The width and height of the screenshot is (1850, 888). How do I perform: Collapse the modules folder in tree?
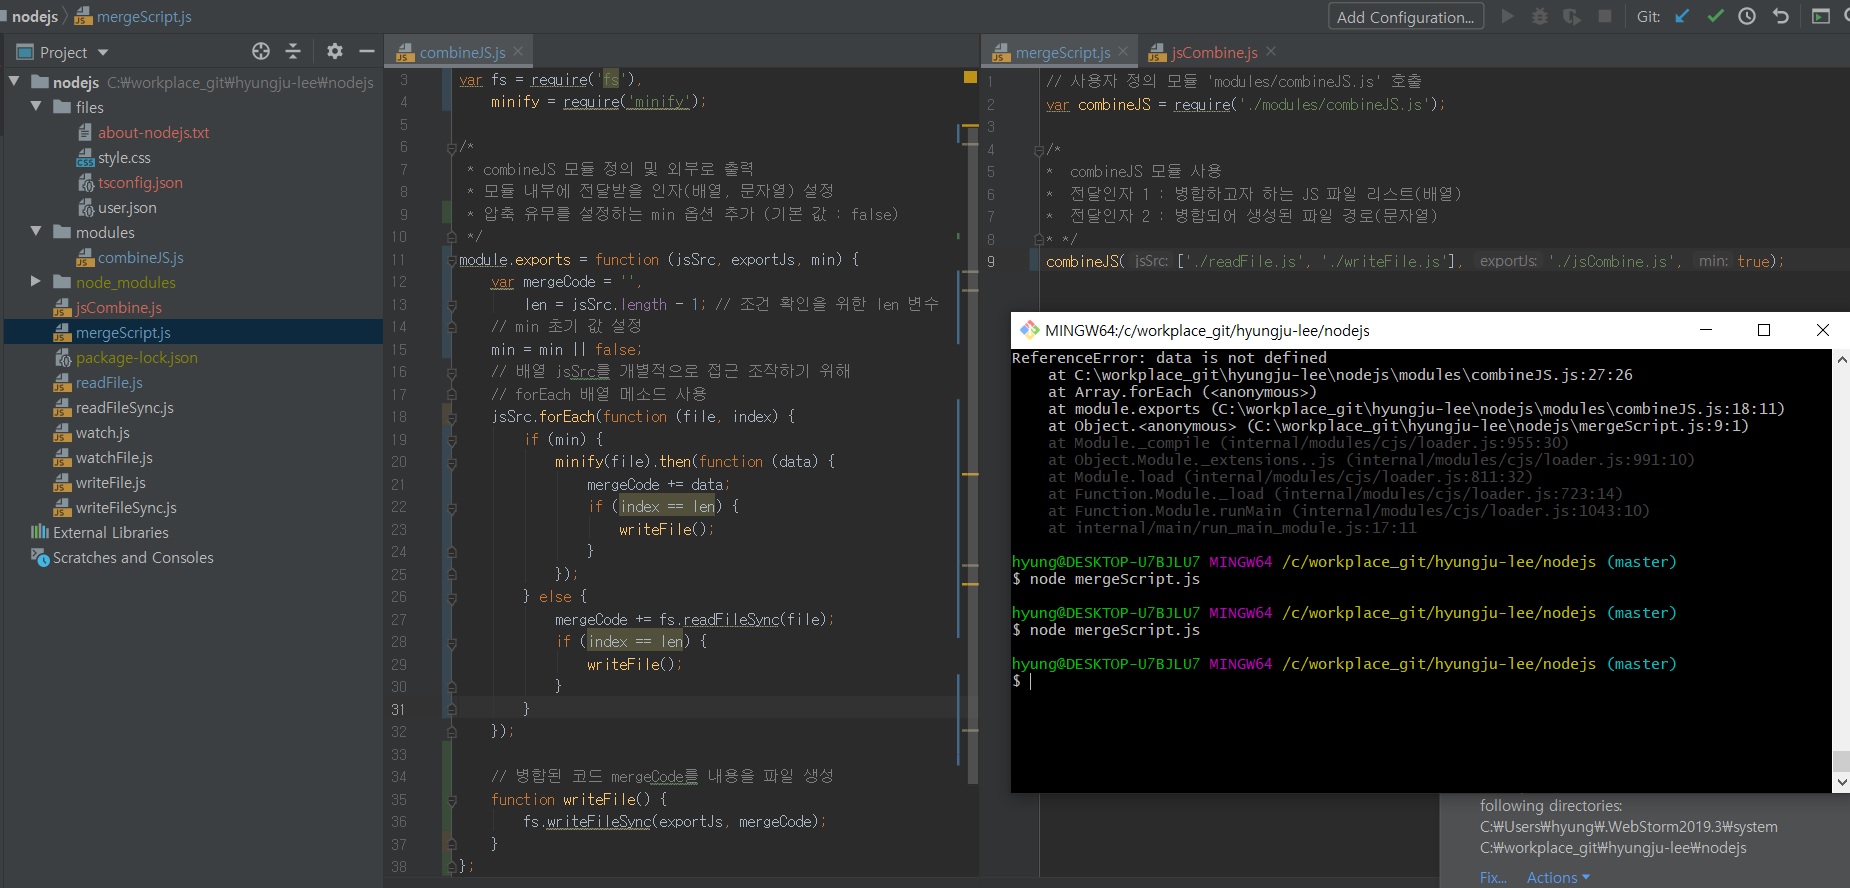coord(37,232)
